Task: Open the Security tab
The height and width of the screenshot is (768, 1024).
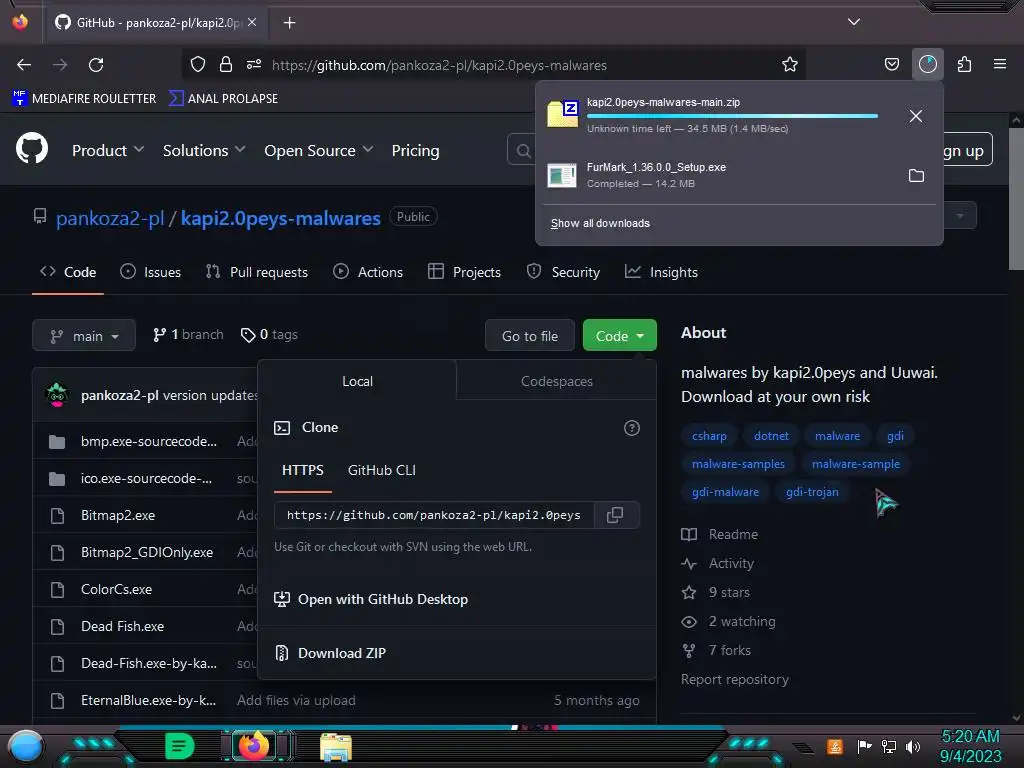Action: click(563, 272)
